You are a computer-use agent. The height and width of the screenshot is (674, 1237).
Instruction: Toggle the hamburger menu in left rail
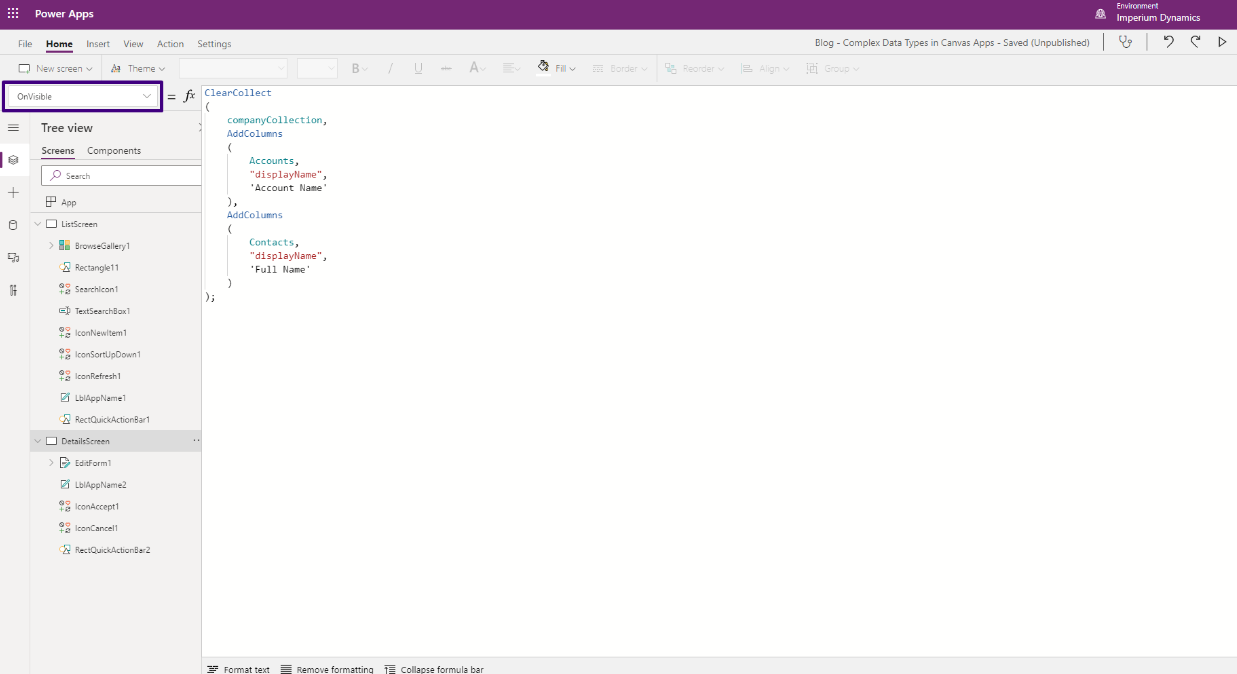coord(13,128)
